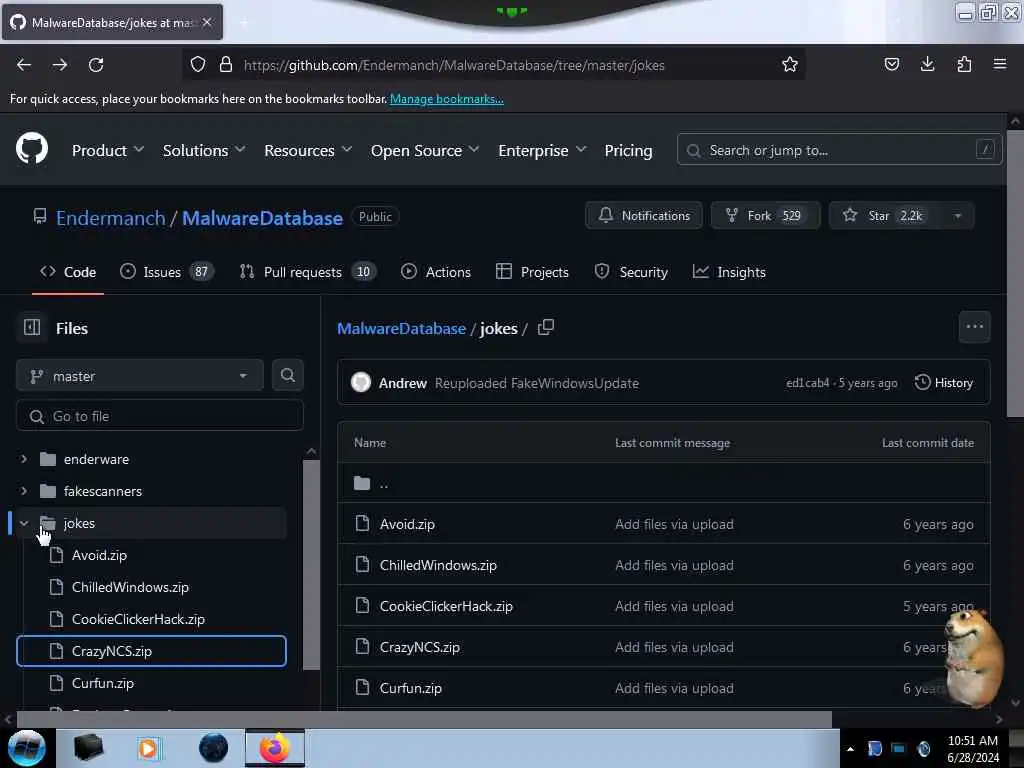
Task: Open the Pocket save icon in the toolbar
Action: point(891,64)
